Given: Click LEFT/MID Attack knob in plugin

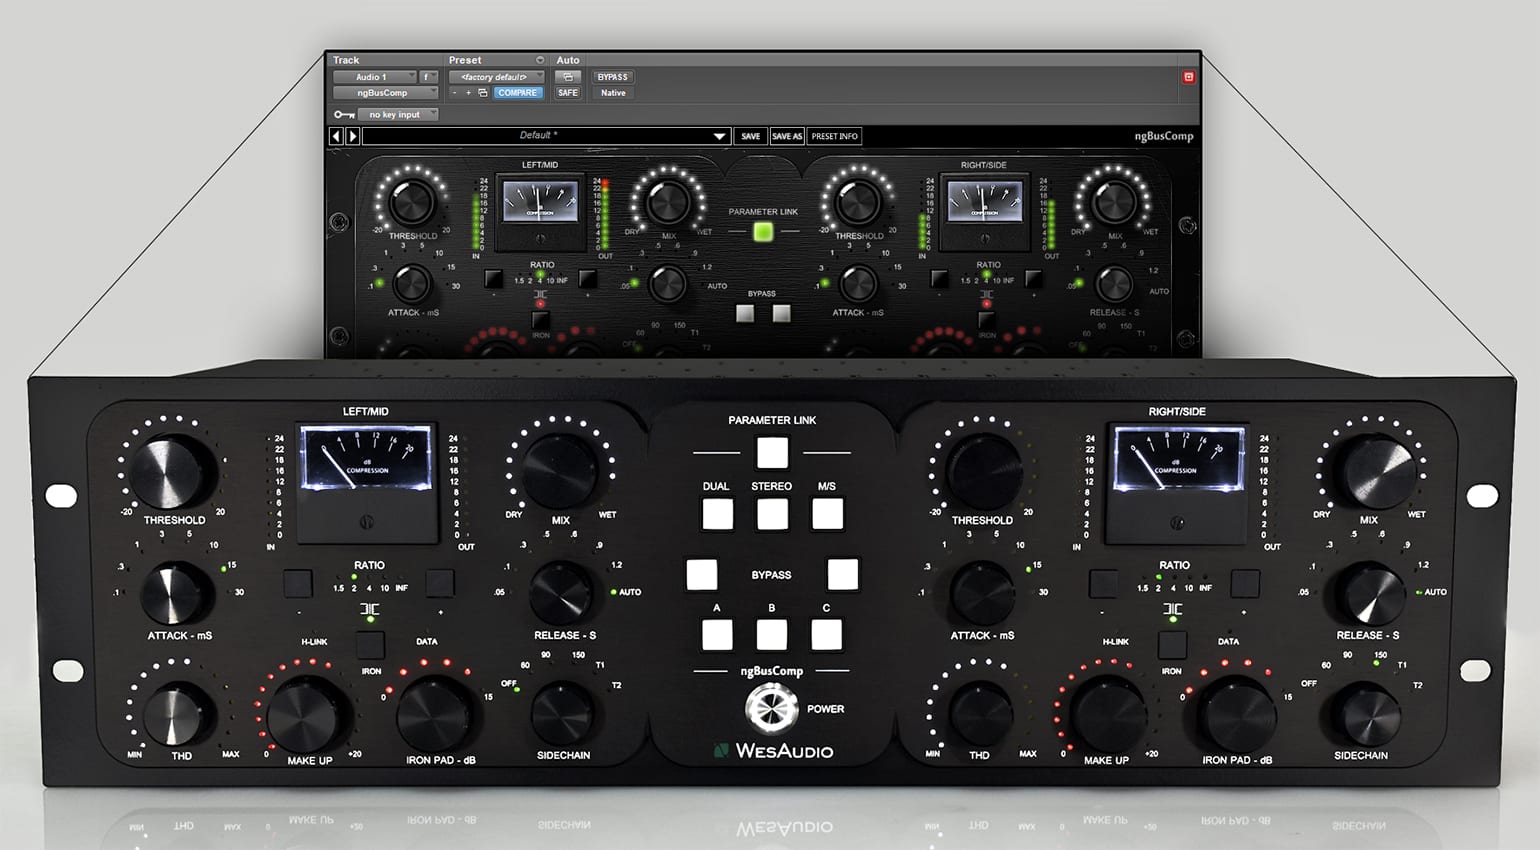Looking at the screenshot, I should pos(411,285).
